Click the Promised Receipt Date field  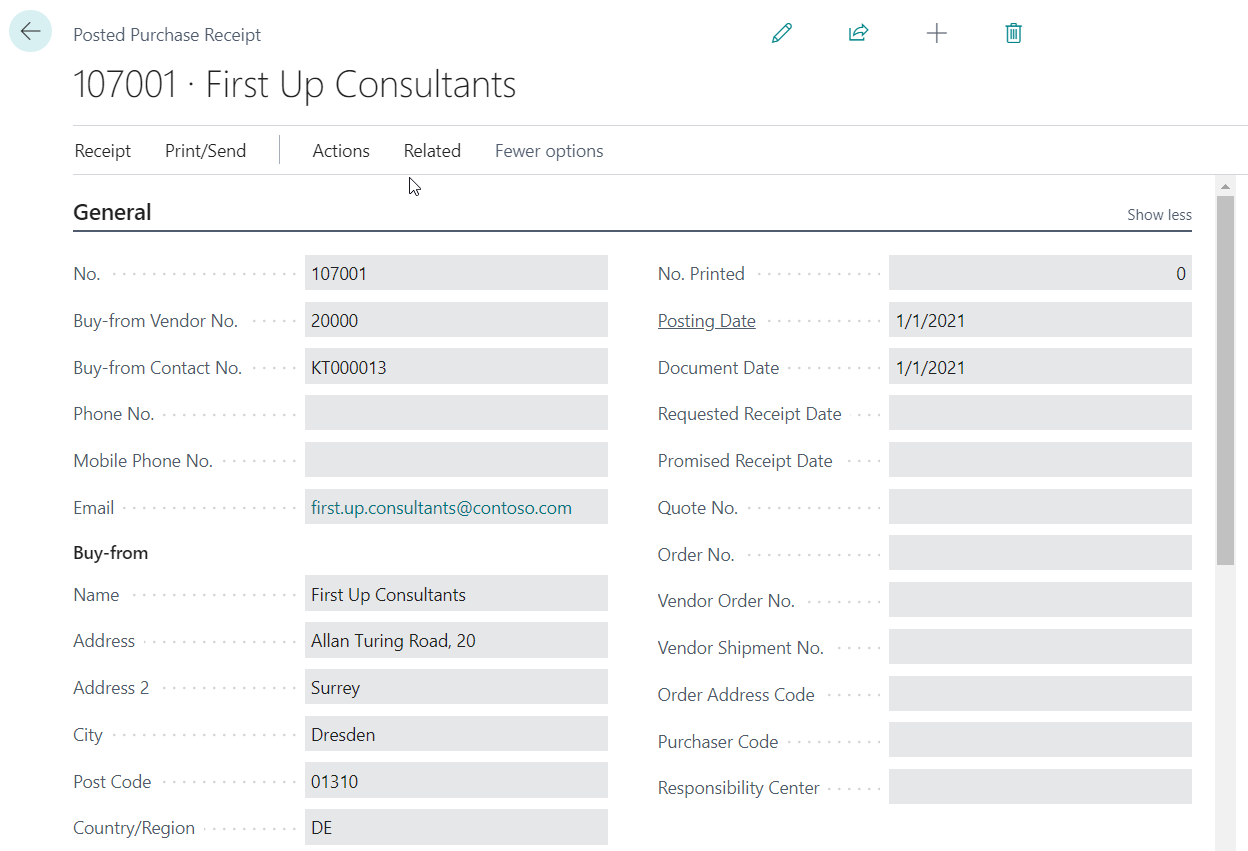pos(1040,460)
